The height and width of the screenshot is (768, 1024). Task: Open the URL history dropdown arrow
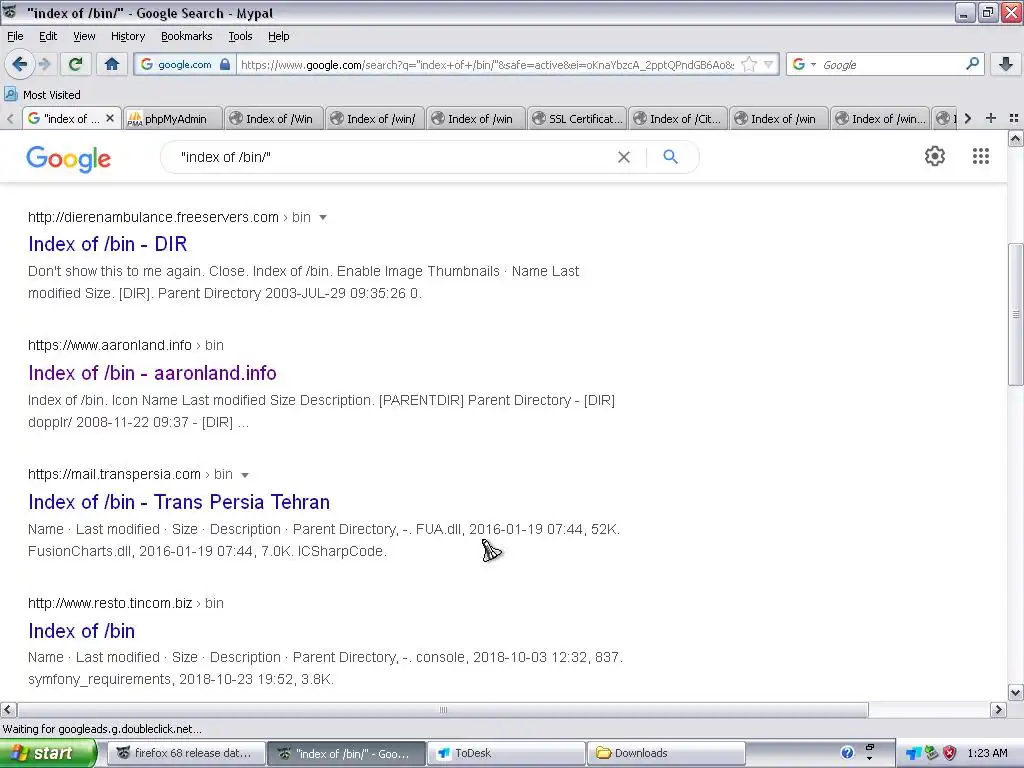[769, 64]
